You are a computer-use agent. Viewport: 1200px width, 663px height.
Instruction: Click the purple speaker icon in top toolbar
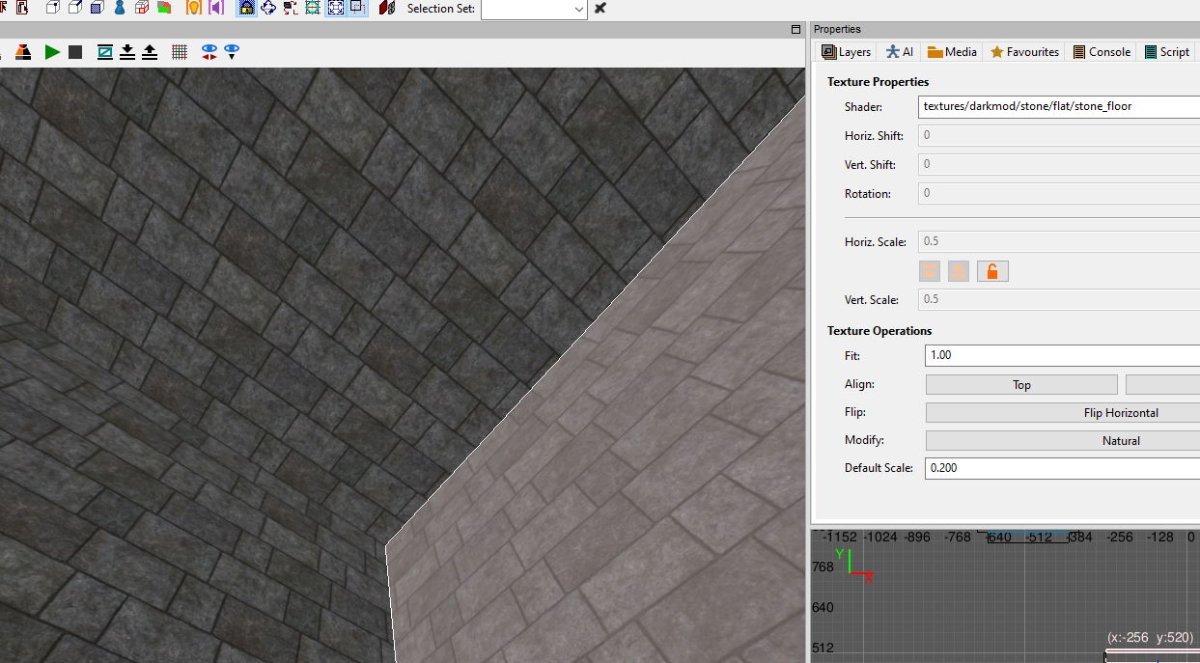click(x=215, y=8)
